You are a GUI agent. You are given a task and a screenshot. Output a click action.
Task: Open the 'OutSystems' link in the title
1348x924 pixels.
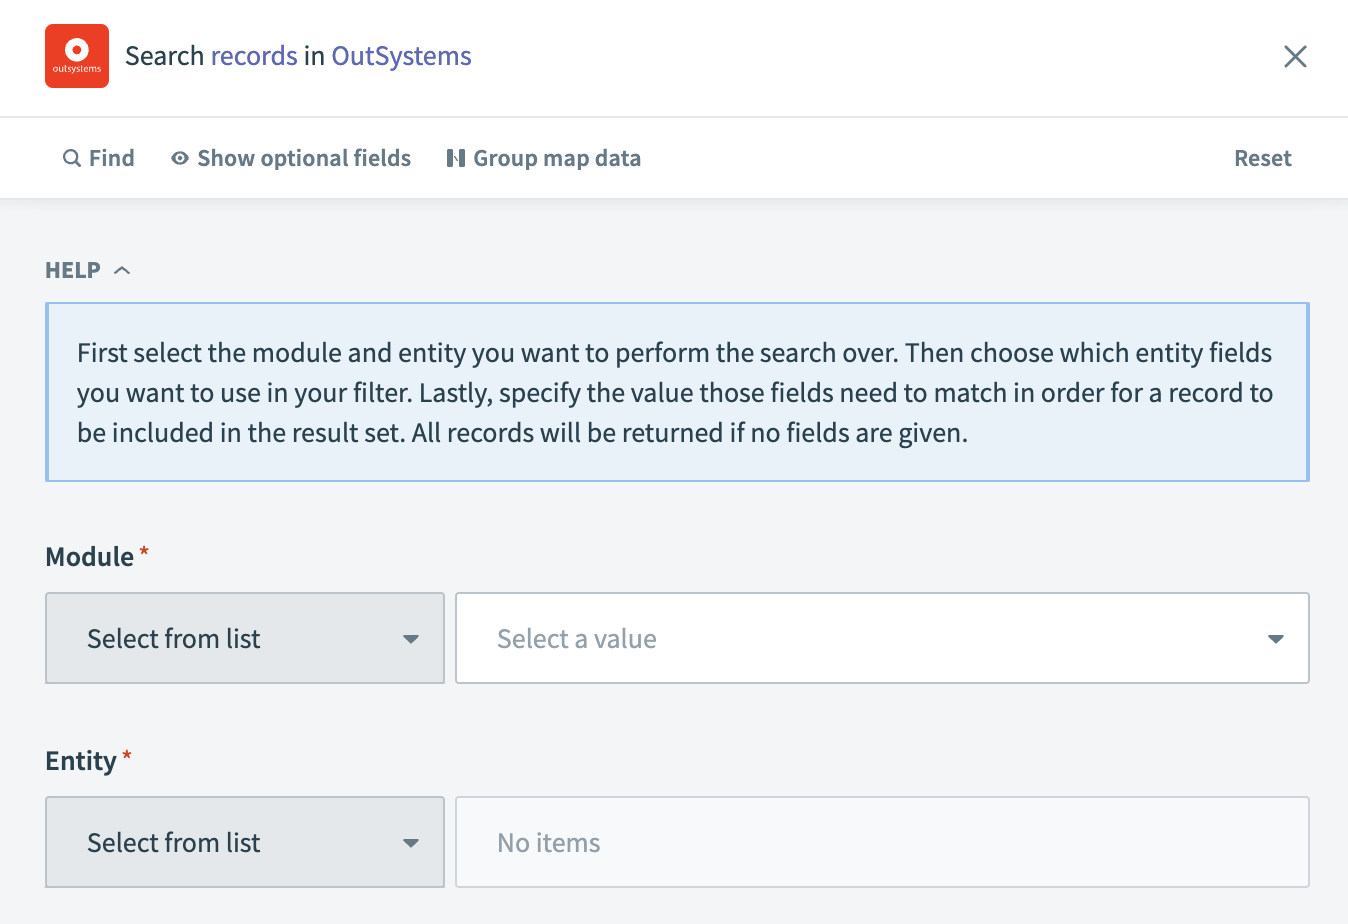(x=400, y=56)
